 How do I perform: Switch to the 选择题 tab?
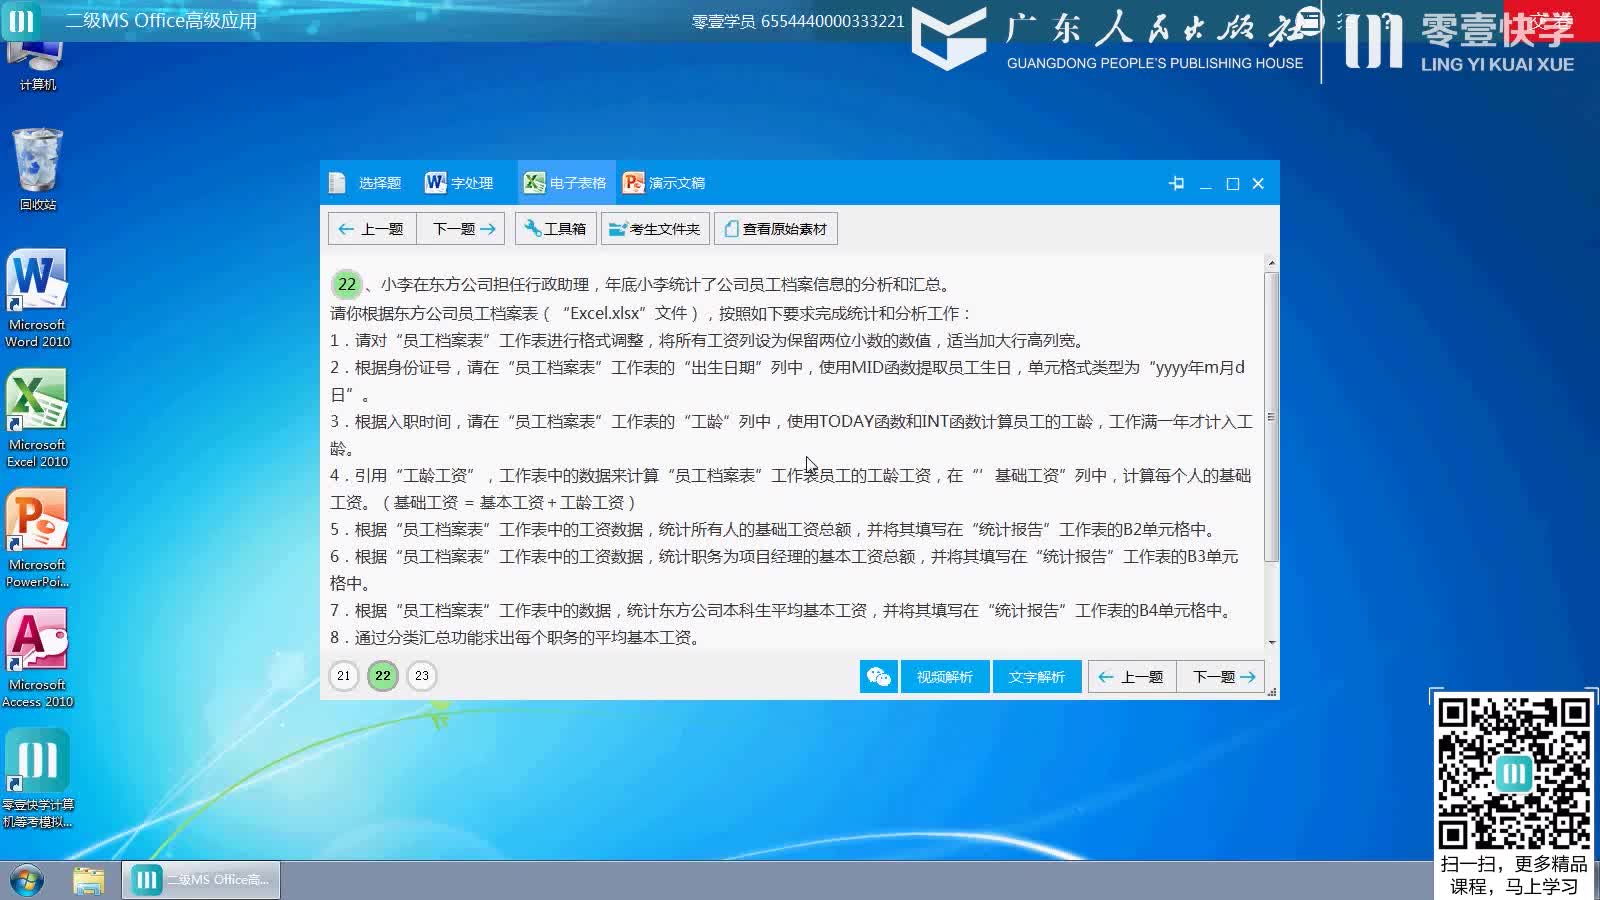point(365,183)
